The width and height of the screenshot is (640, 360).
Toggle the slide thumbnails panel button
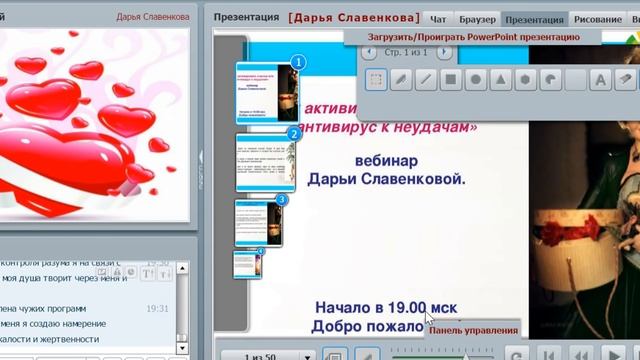coord(335,355)
